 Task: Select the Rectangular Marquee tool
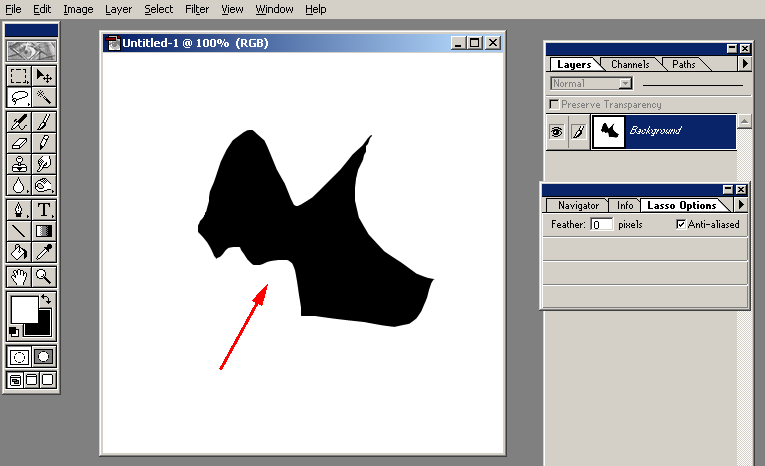click(19, 76)
